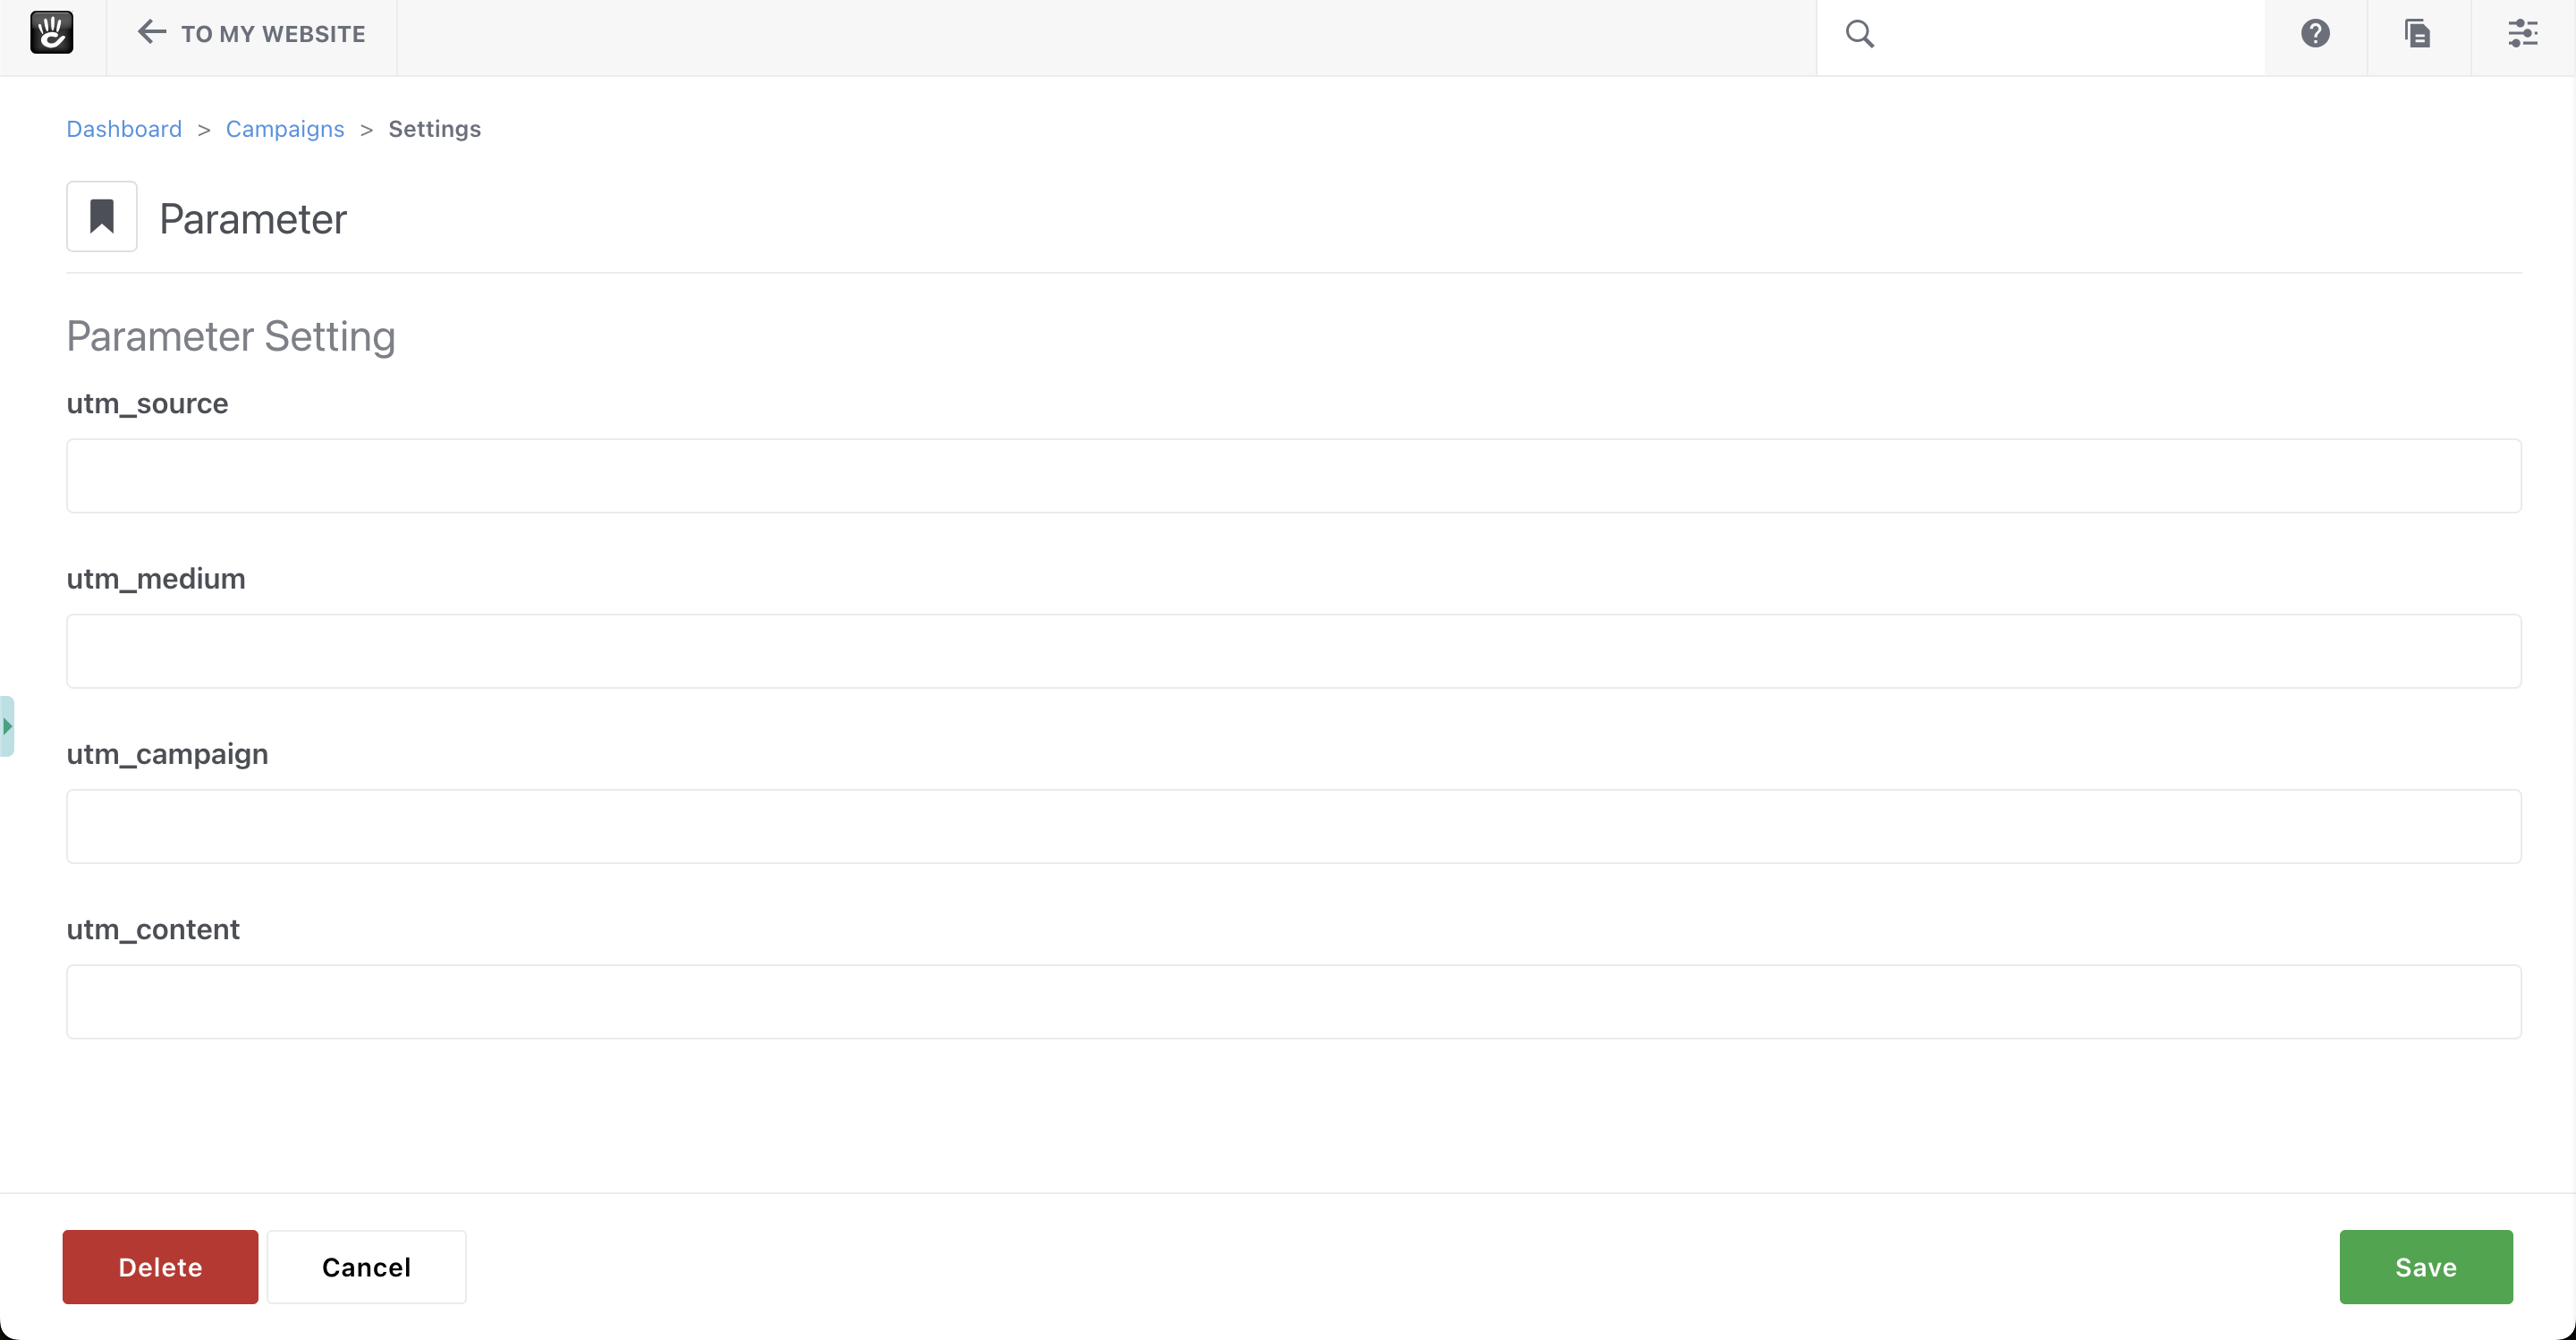Click the back arrow to my website
2576x1340 pixels.
152,33
